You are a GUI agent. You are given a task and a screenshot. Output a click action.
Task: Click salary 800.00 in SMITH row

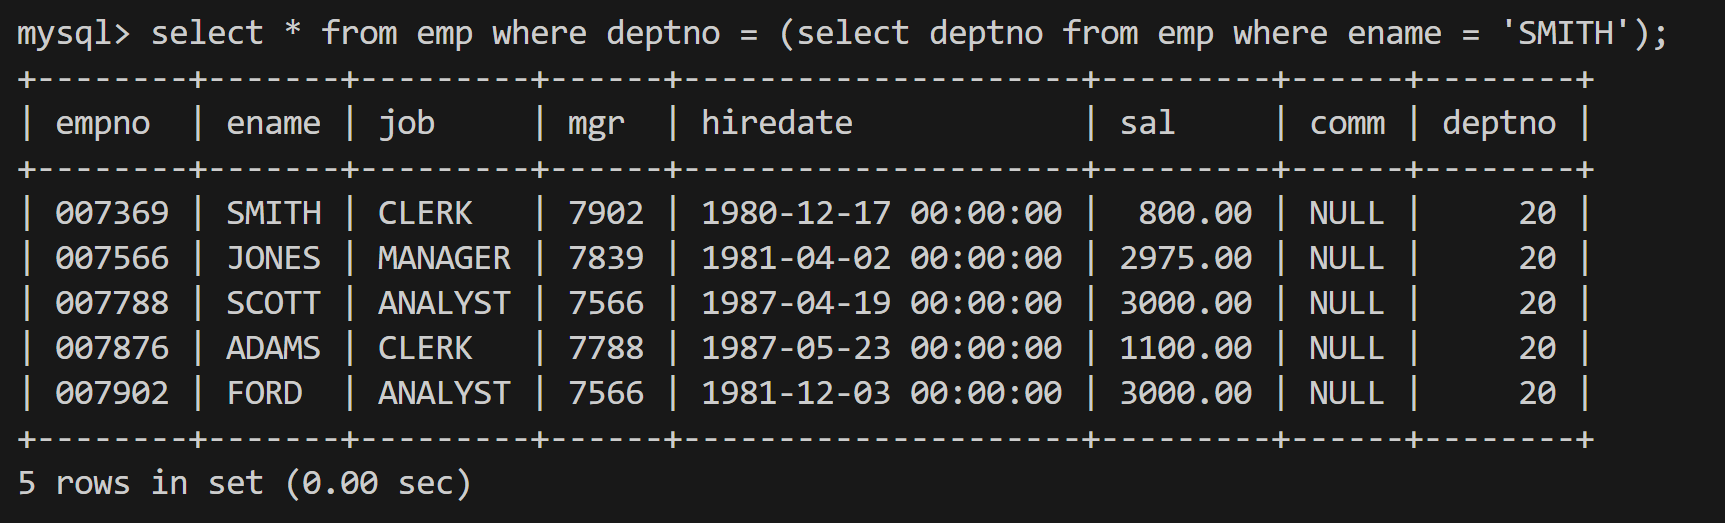click(1195, 213)
